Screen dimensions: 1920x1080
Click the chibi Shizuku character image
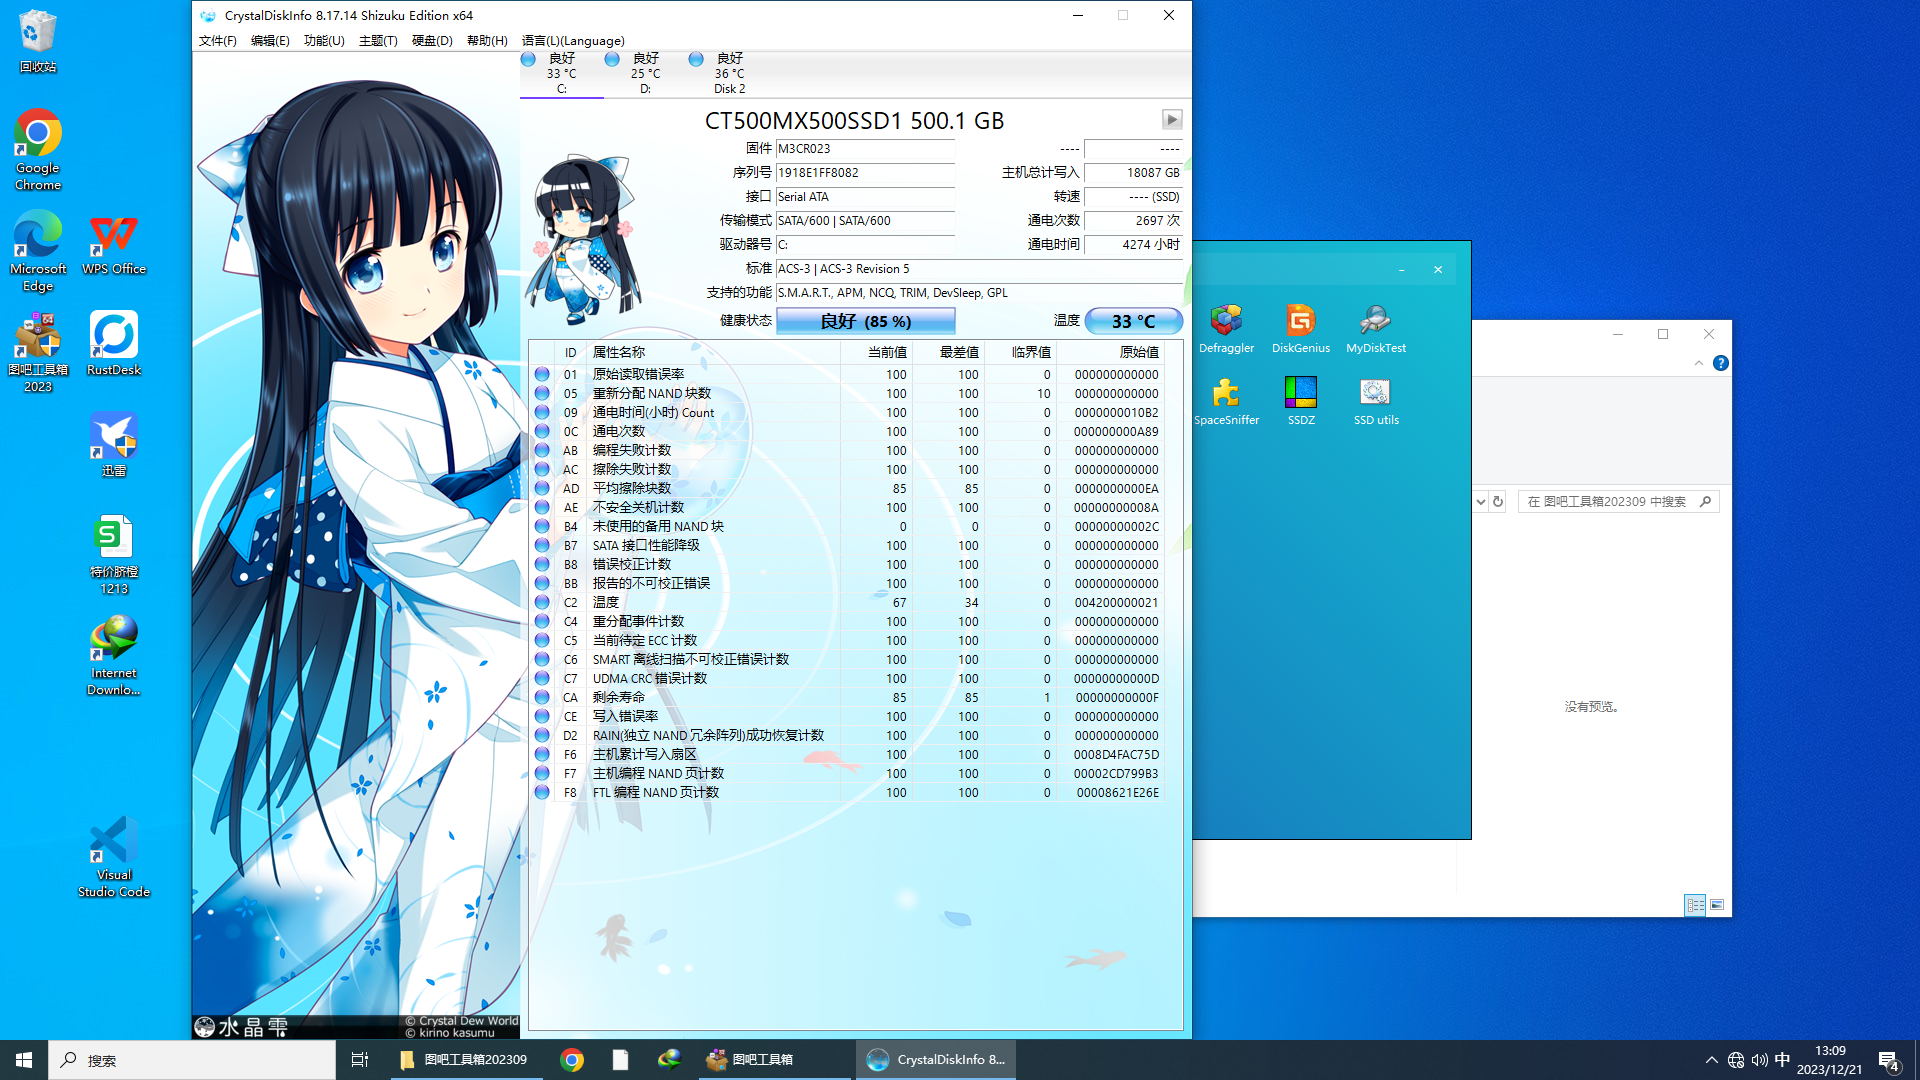point(582,239)
